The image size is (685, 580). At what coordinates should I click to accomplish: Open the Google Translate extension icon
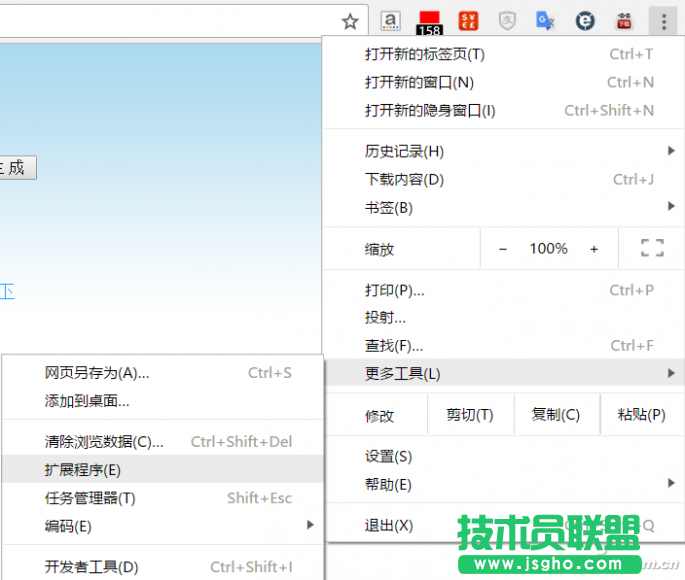click(546, 21)
